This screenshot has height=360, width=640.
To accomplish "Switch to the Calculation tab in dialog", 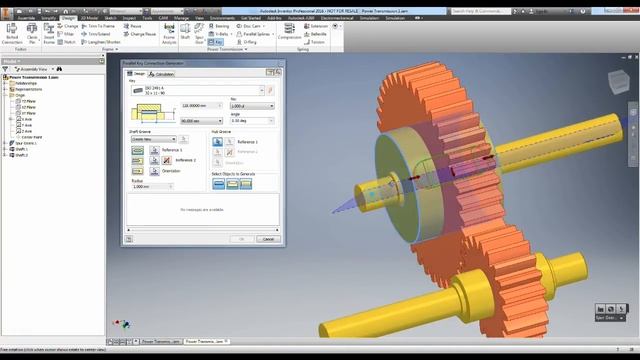I will [161, 74].
